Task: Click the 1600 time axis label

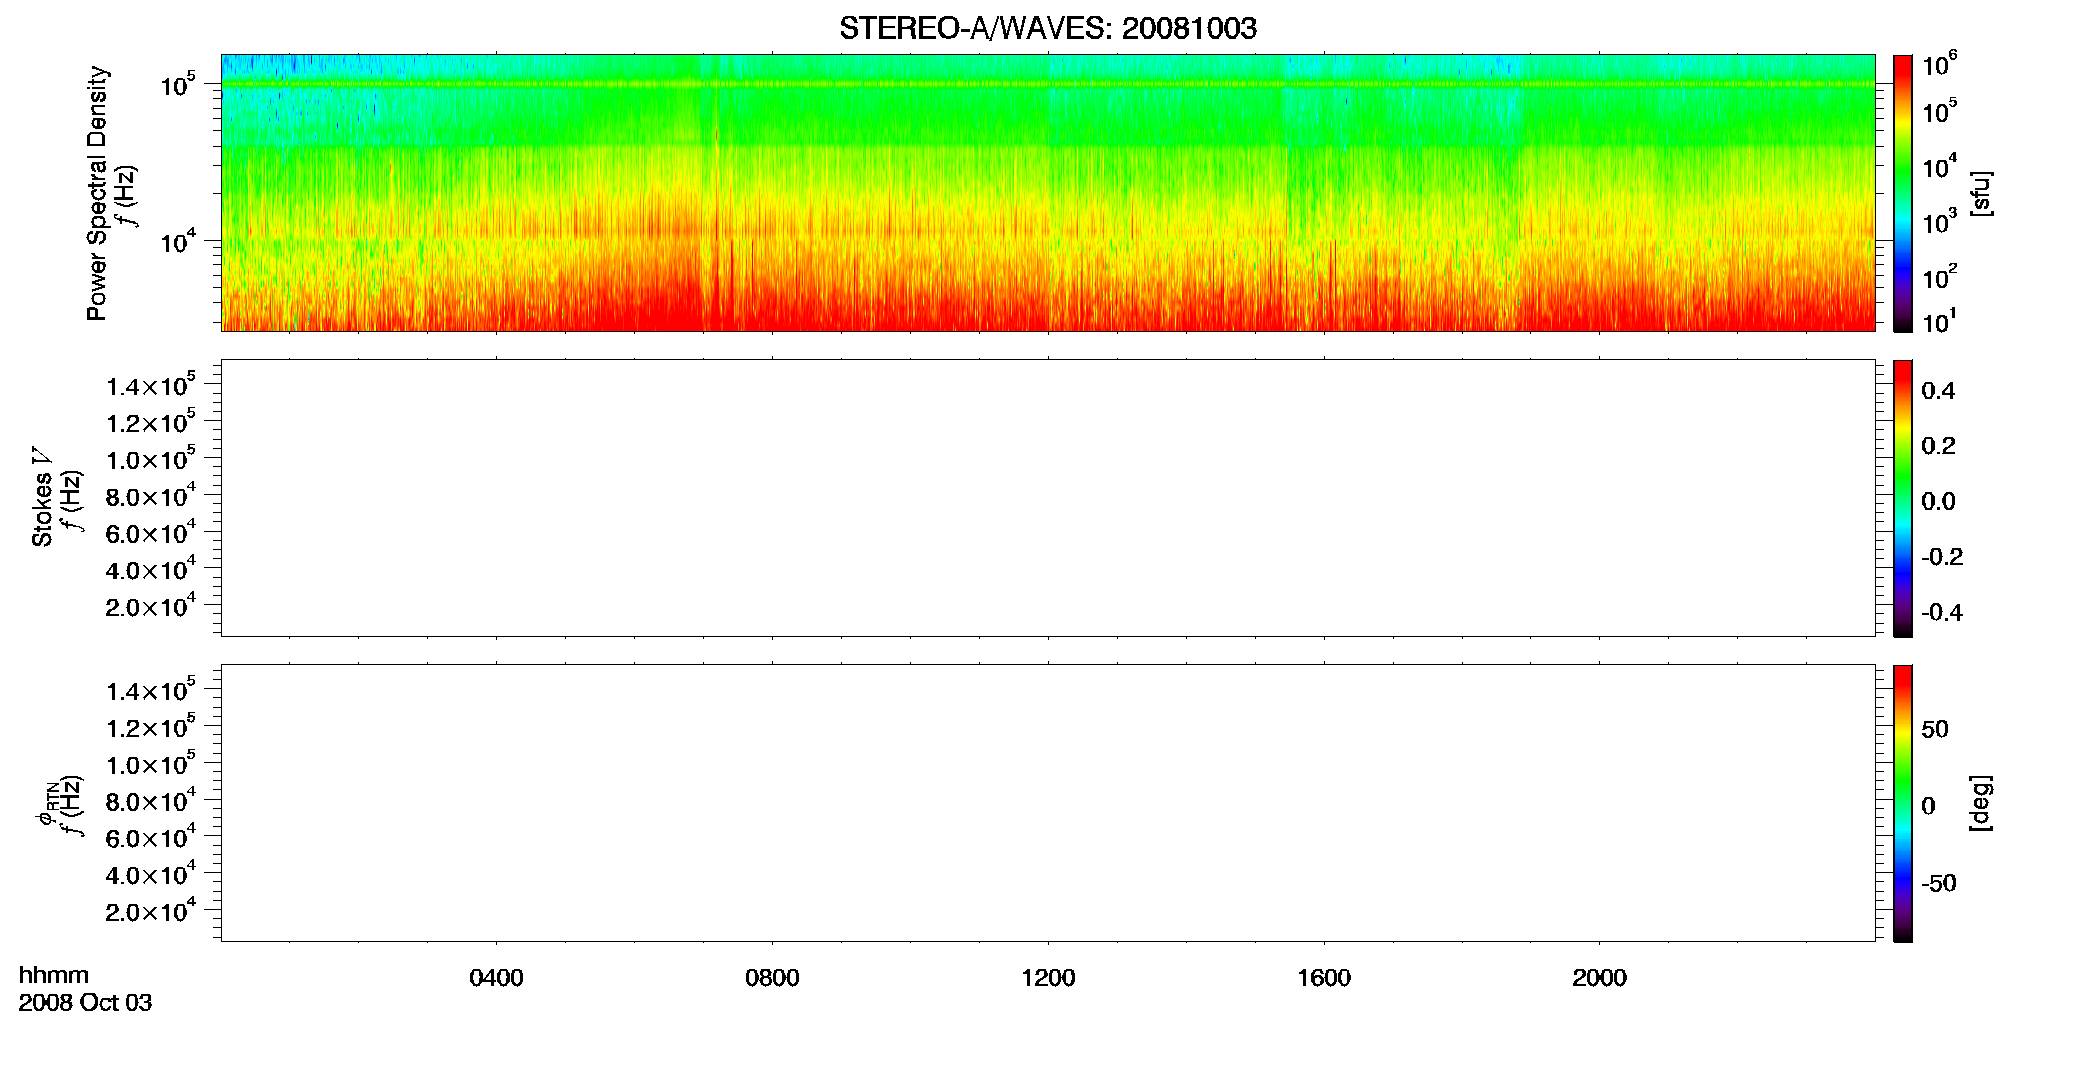Action: (1324, 978)
